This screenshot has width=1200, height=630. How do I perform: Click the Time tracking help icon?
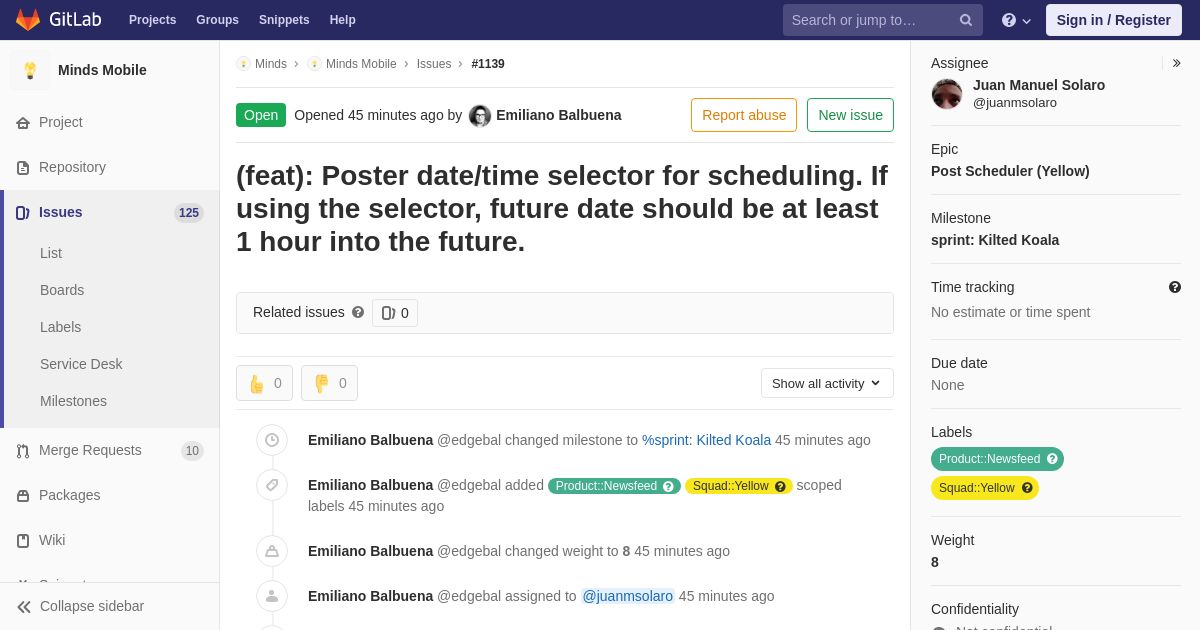tap(1175, 287)
